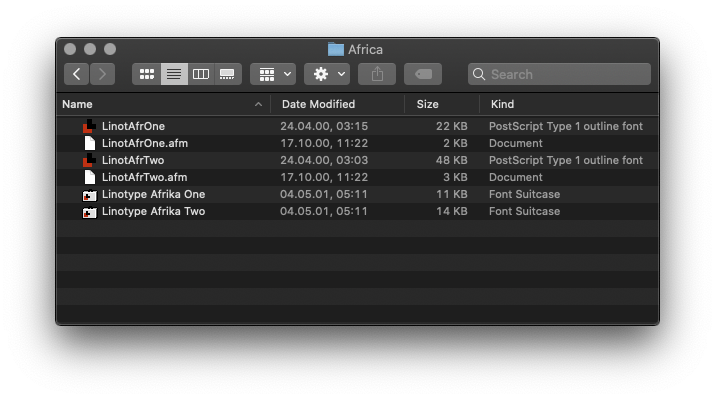The image size is (715, 399).
Task: Click the Search field
Action: pyautogui.click(x=560, y=74)
